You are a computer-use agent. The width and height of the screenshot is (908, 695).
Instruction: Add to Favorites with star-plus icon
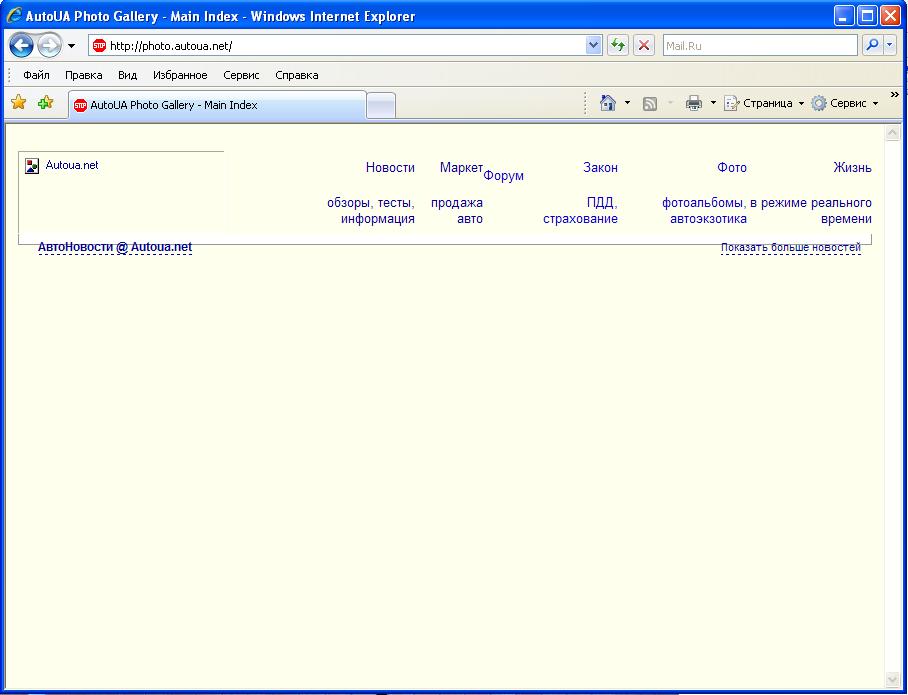pyautogui.click(x=45, y=103)
